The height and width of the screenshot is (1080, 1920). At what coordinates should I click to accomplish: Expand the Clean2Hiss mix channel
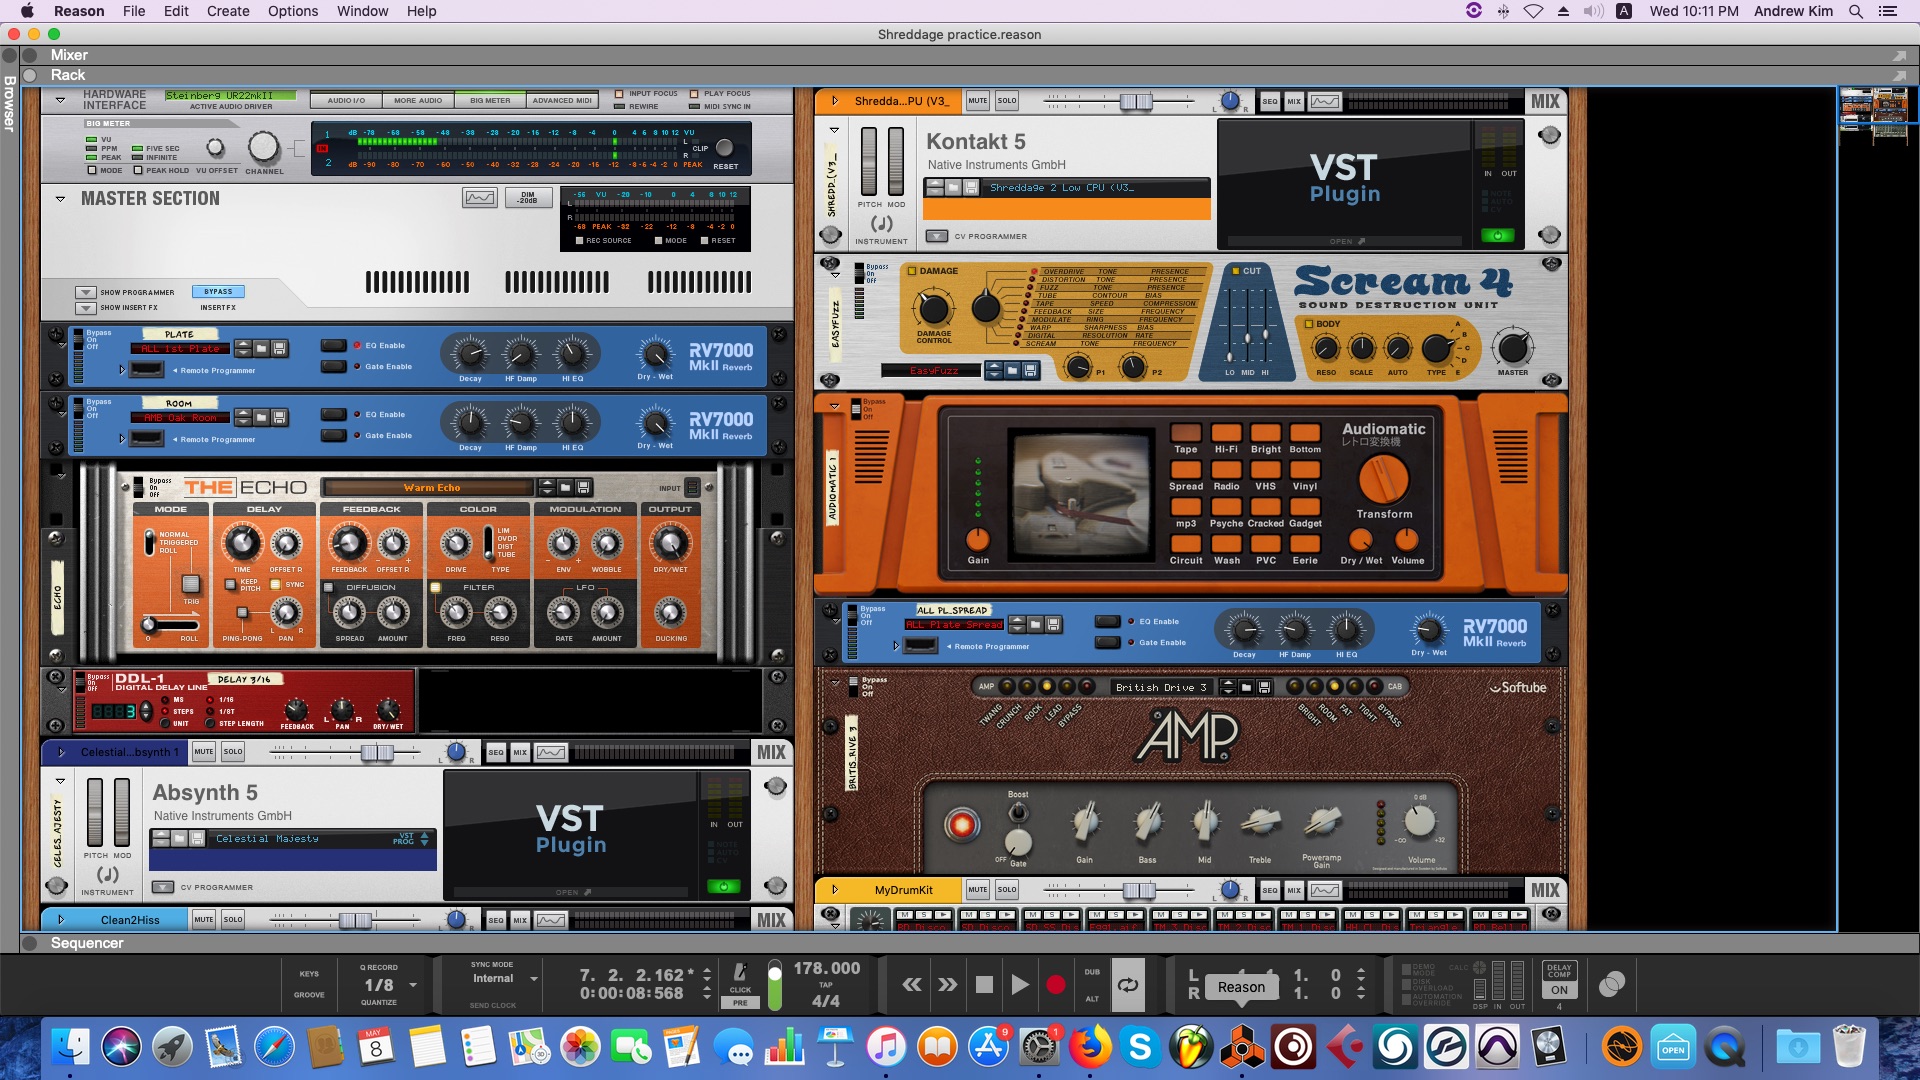click(60, 920)
